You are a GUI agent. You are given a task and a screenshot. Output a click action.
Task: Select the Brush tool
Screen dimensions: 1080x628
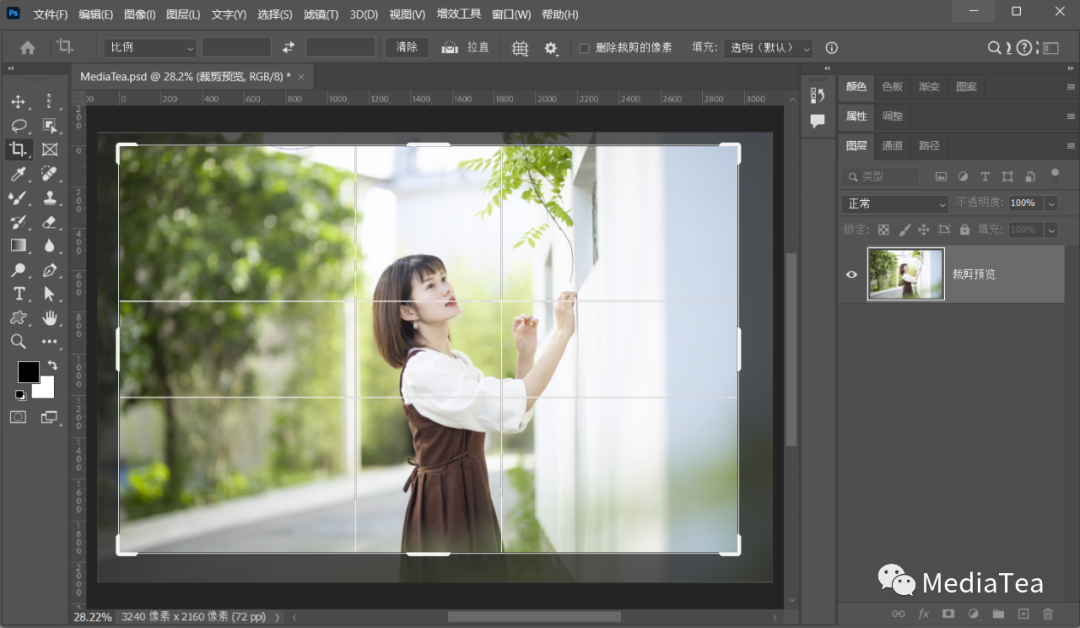[x=17, y=197]
